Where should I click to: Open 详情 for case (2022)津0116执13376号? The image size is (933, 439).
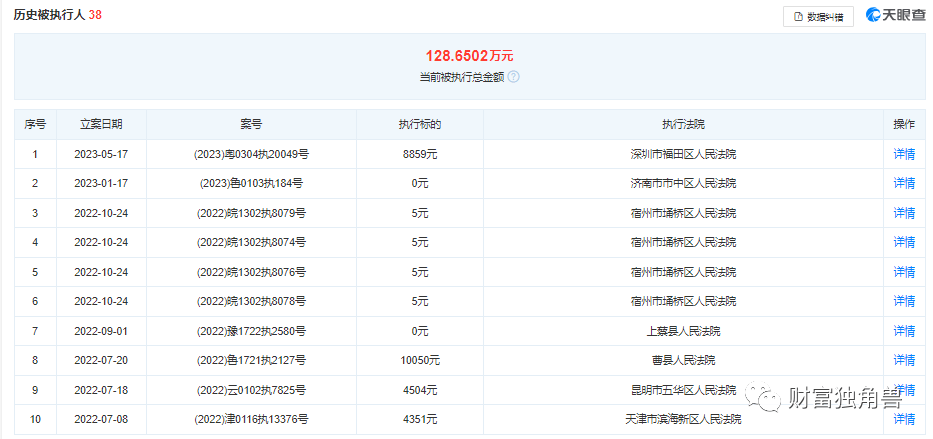pos(904,419)
